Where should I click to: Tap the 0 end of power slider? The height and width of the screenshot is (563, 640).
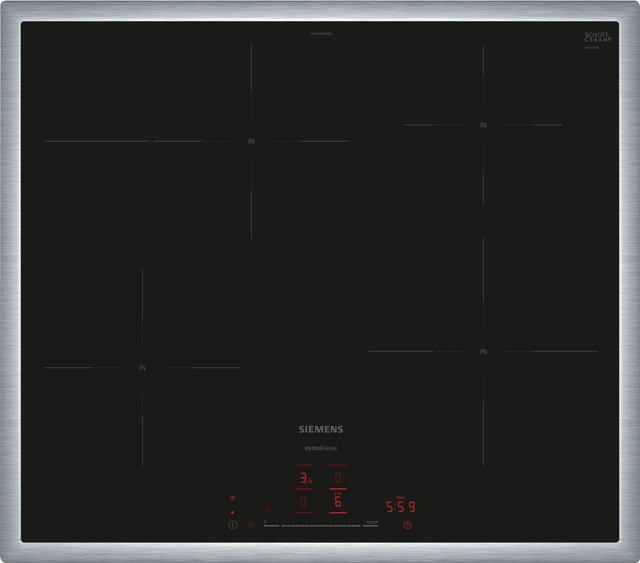(265, 522)
